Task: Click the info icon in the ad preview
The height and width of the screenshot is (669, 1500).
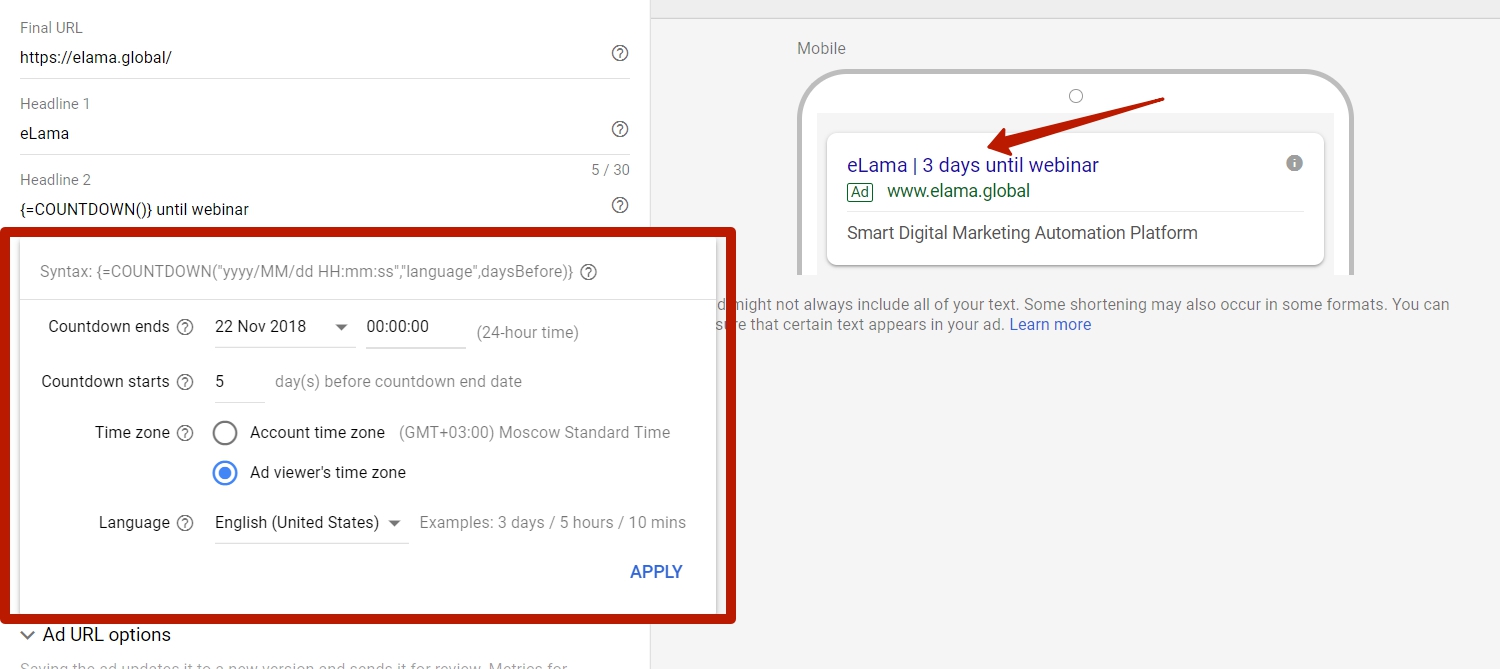Action: 1295,163
